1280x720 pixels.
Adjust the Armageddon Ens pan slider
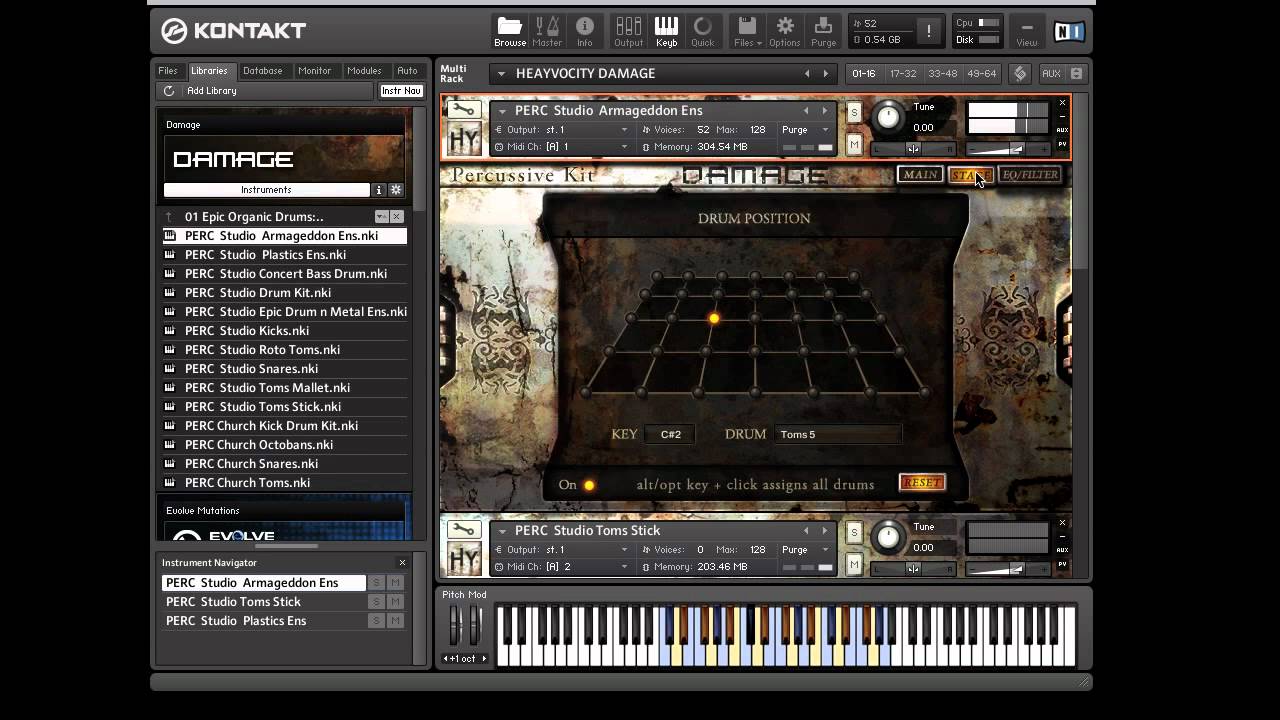click(913, 149)
